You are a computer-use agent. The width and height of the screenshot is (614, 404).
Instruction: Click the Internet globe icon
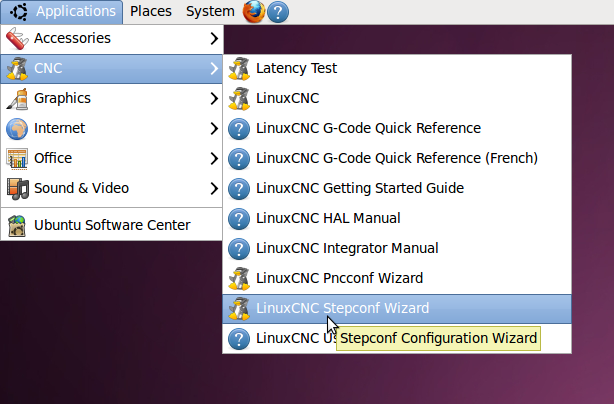17,129
